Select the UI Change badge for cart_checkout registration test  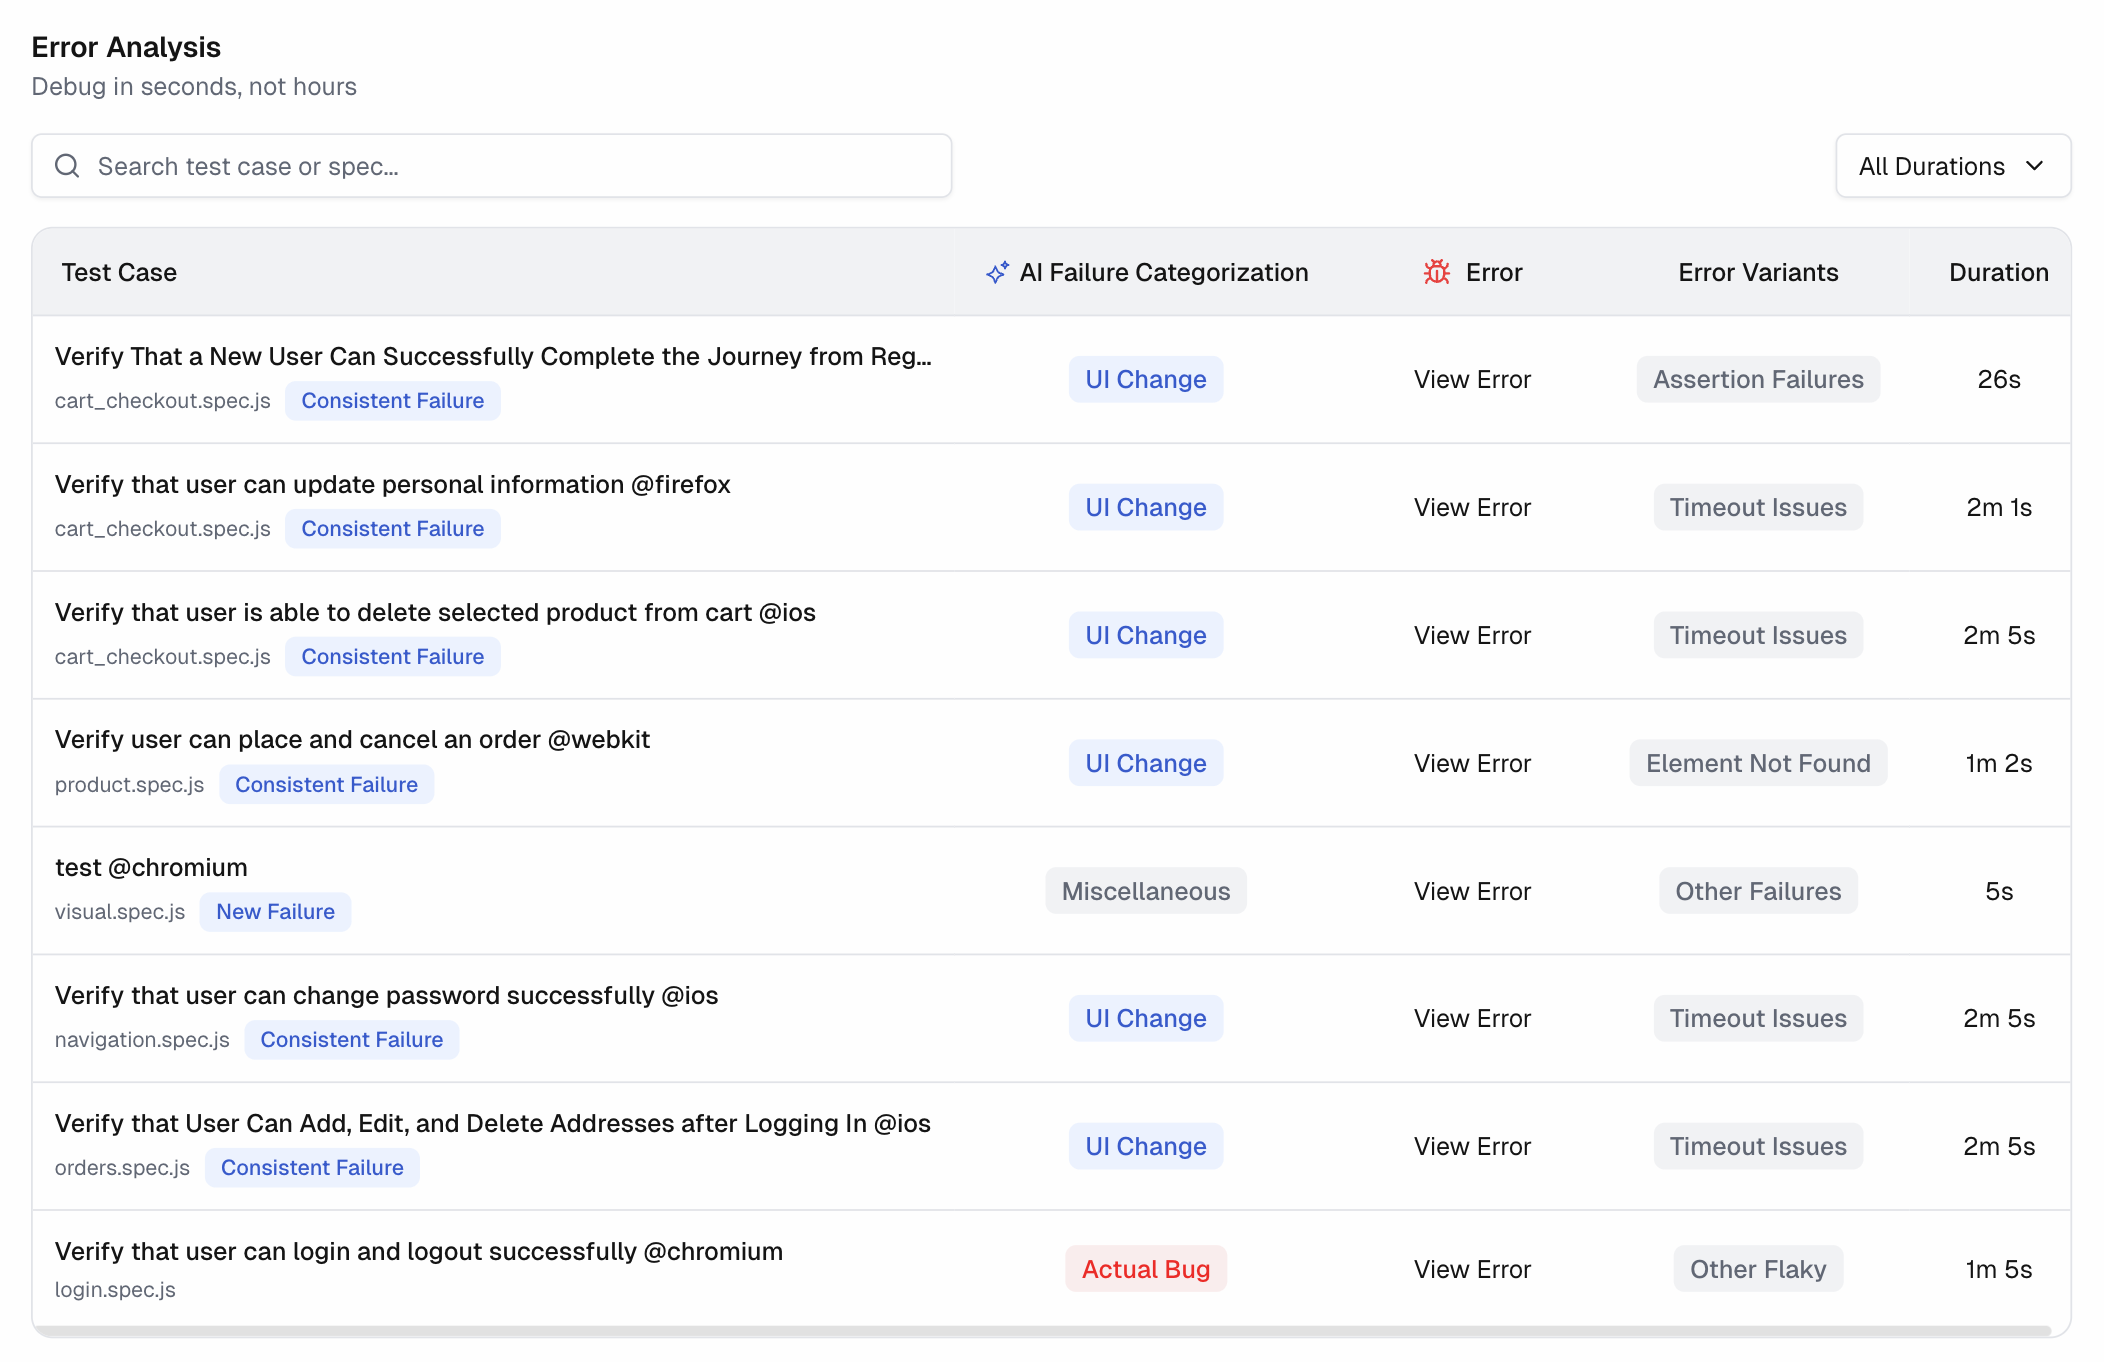[1145, 379]
